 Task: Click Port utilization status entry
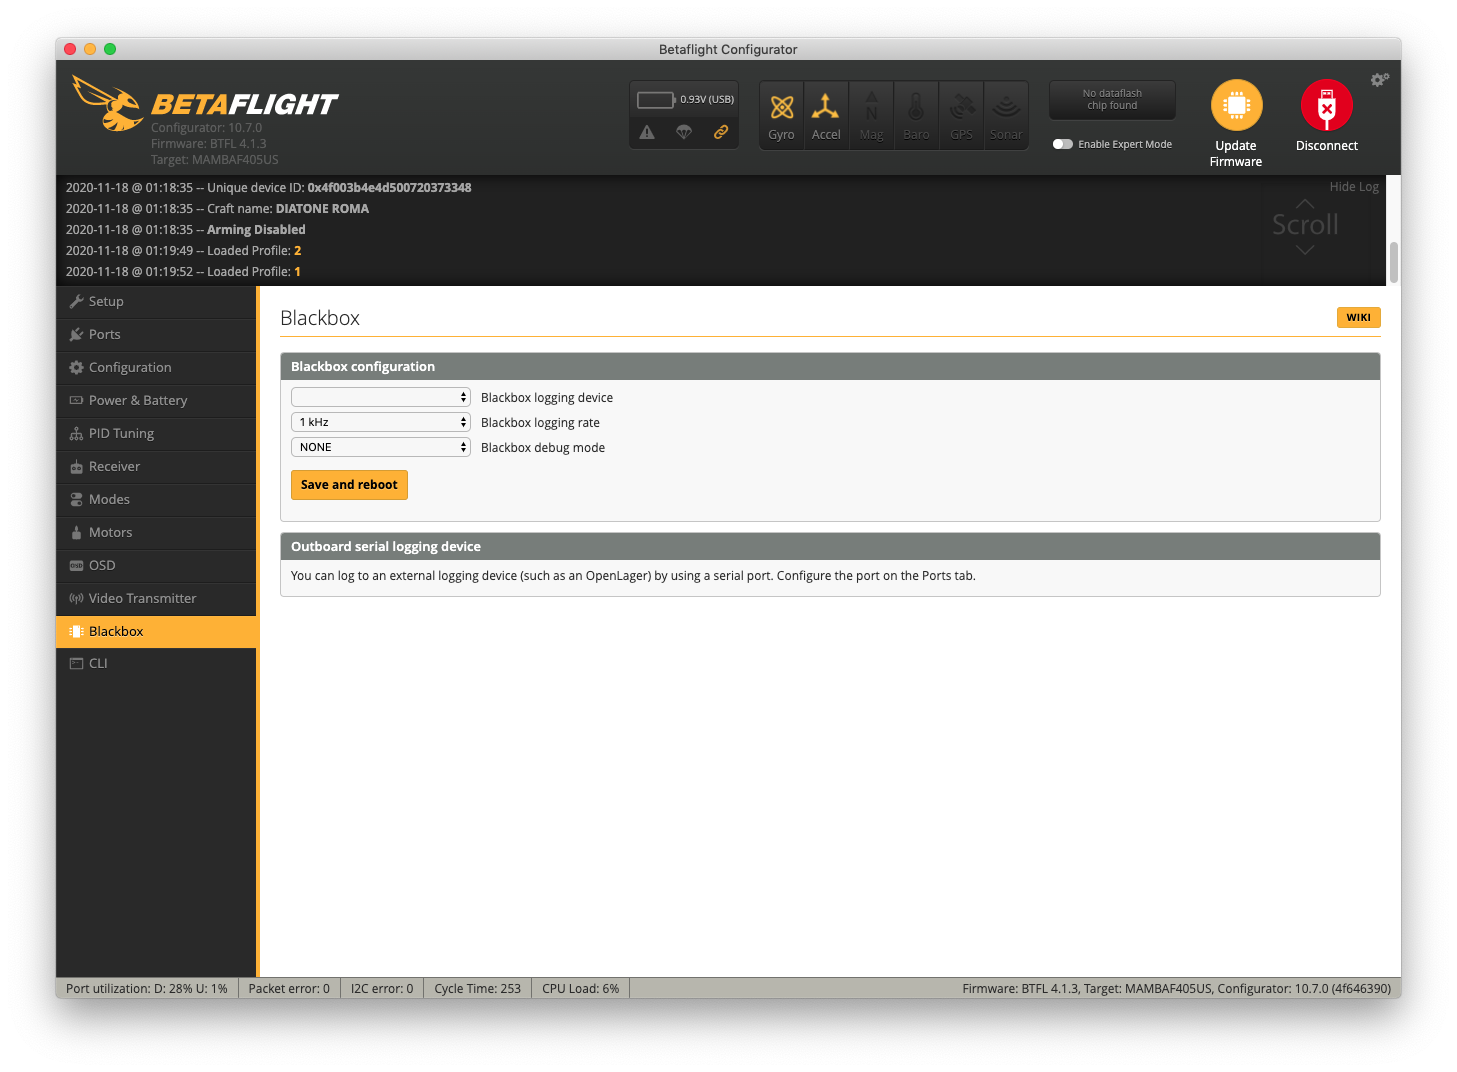point(147,988)
